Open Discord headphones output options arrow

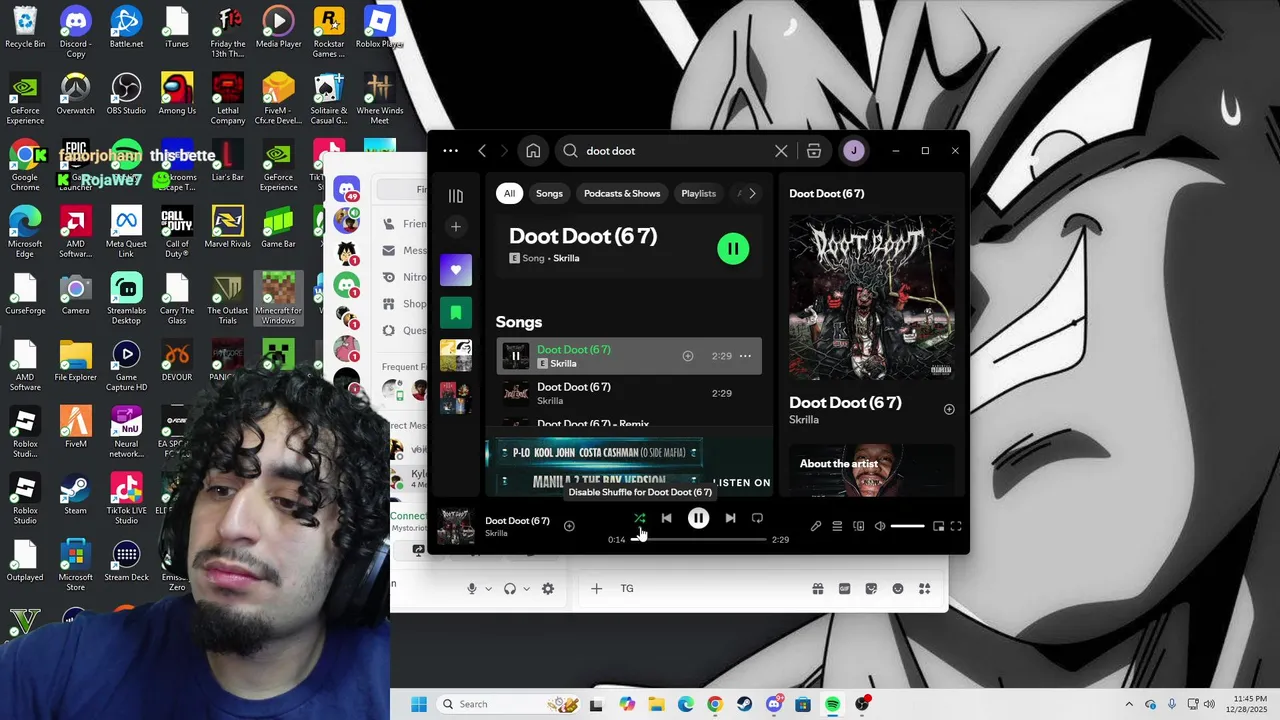click(527, 589)
